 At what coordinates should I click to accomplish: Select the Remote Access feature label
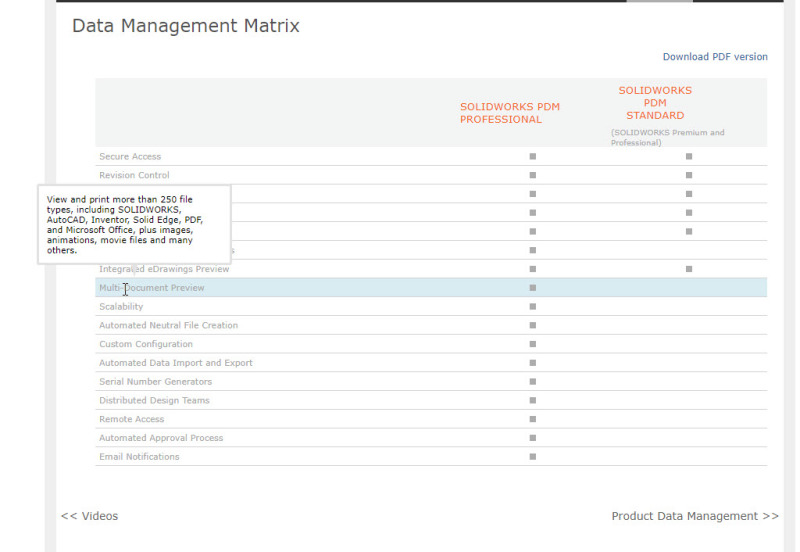coord(132,419)
